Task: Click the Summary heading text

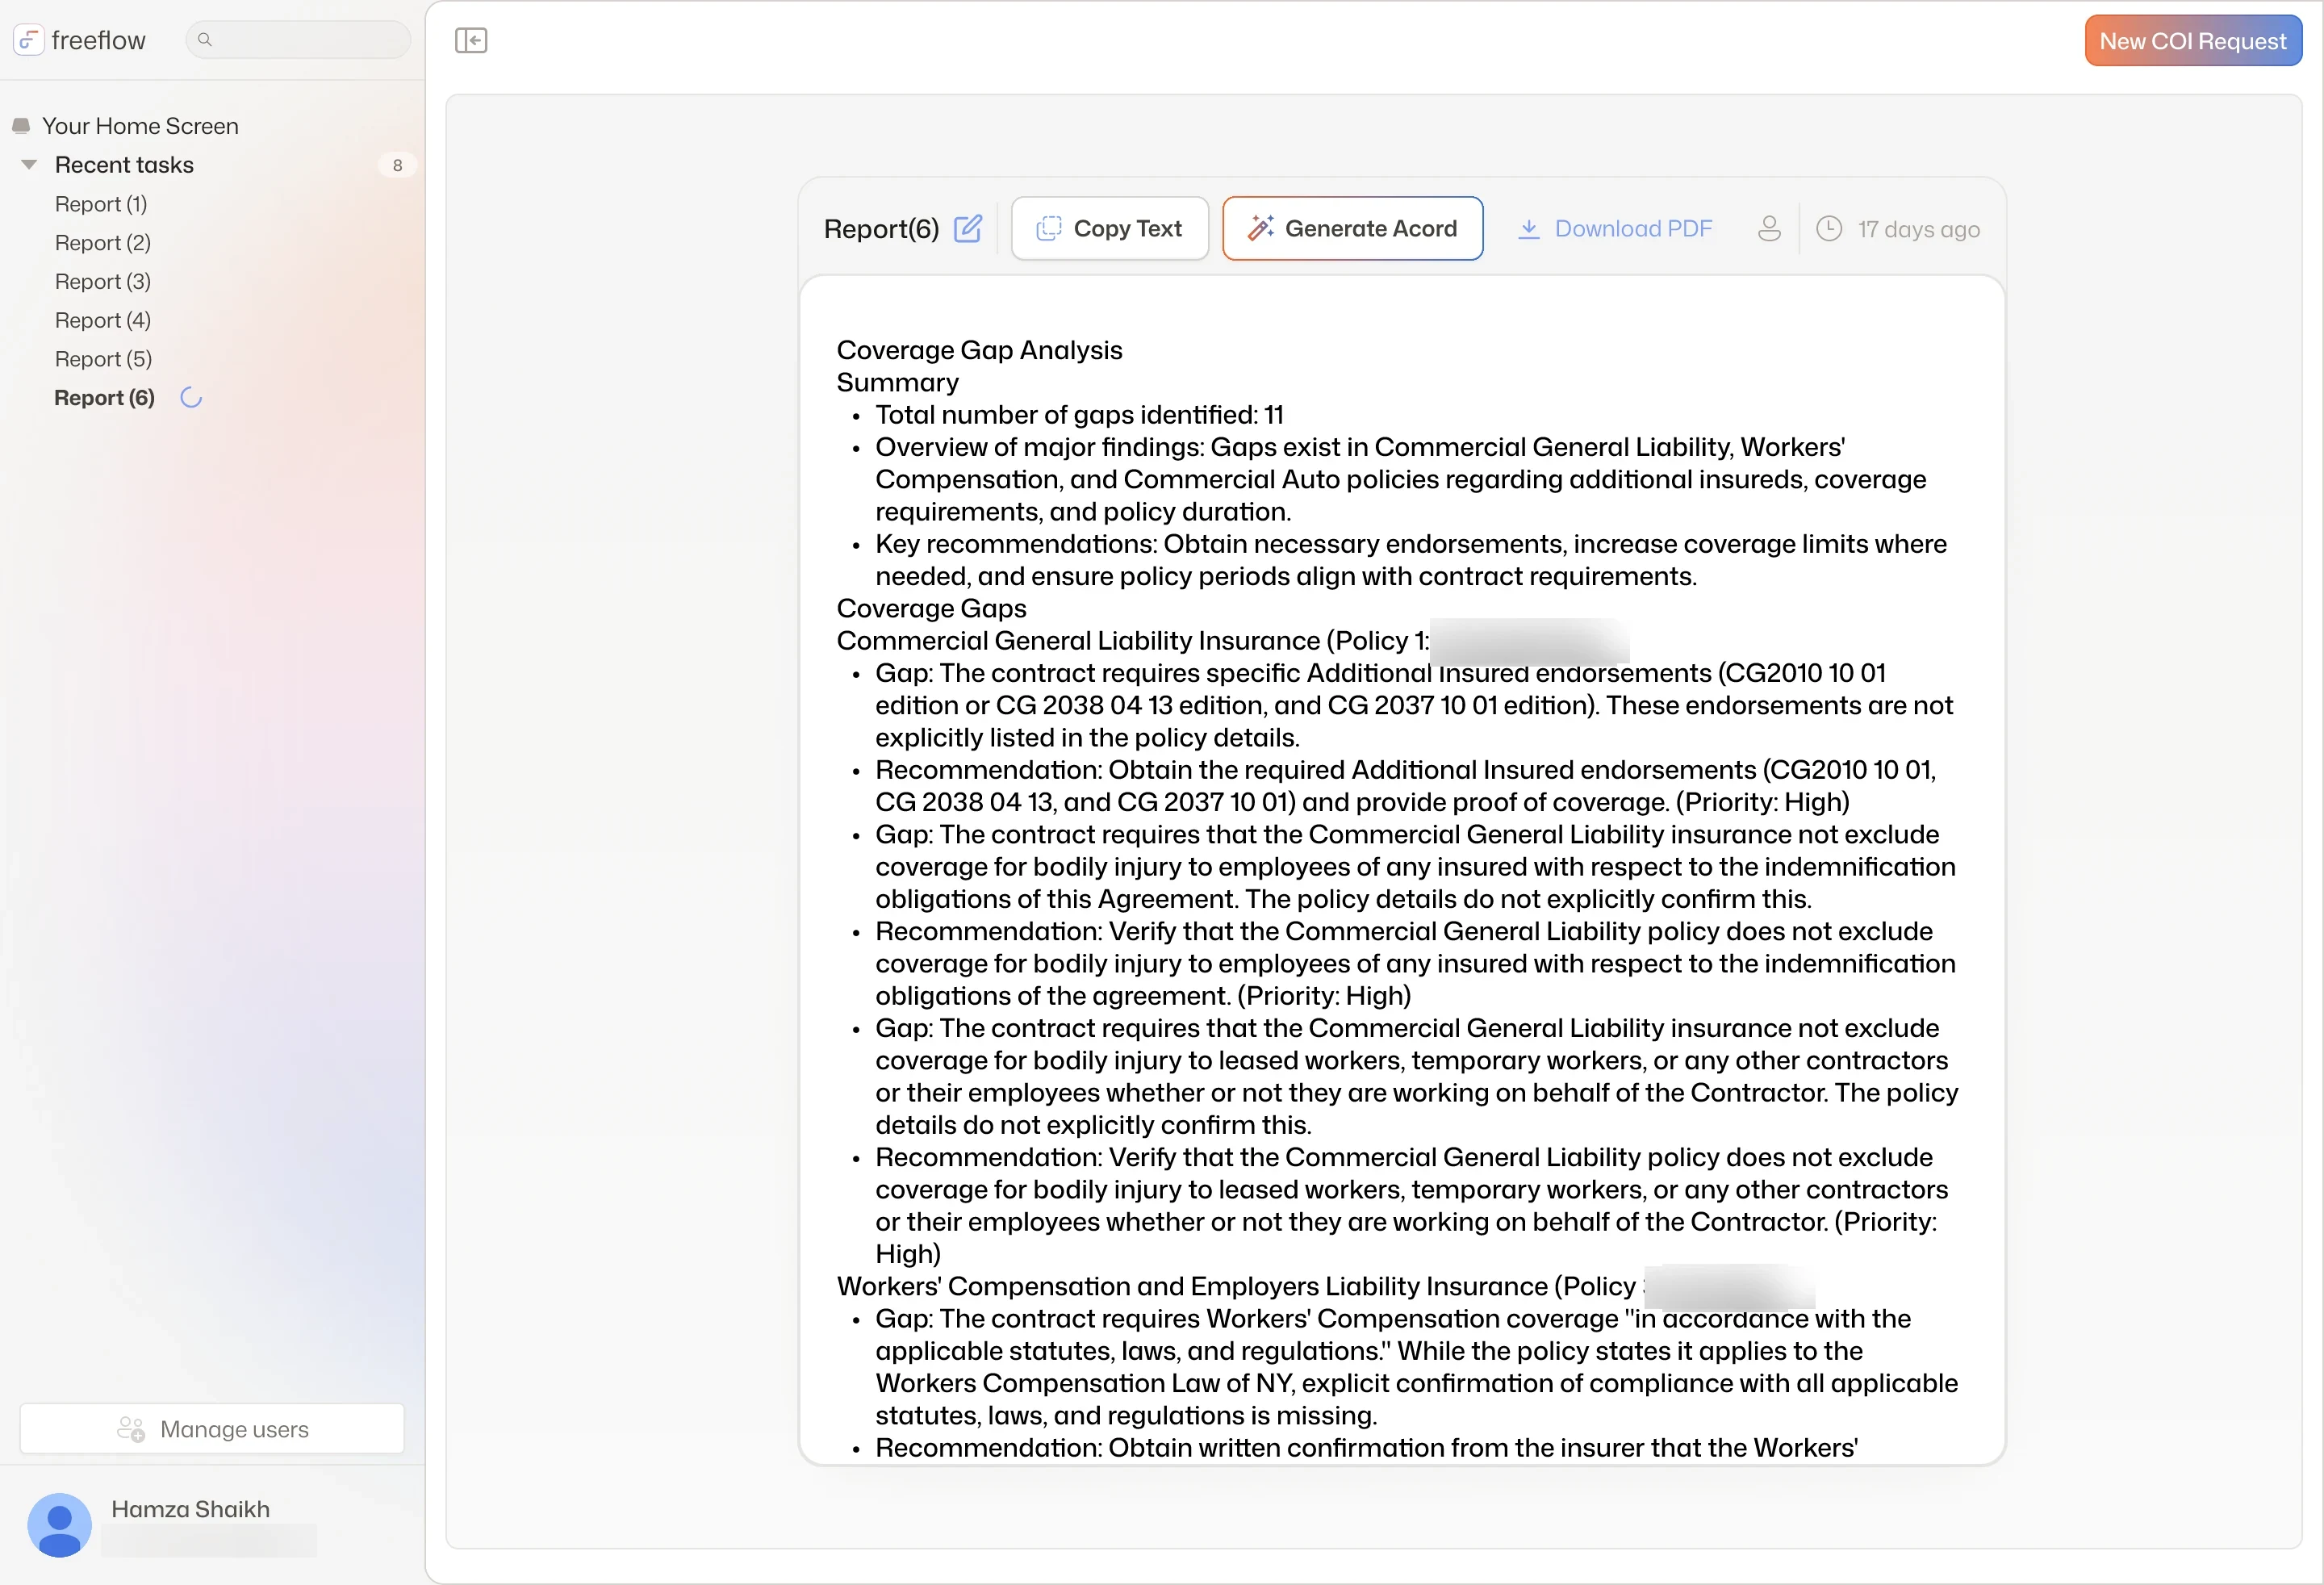Action: point(898,382)
